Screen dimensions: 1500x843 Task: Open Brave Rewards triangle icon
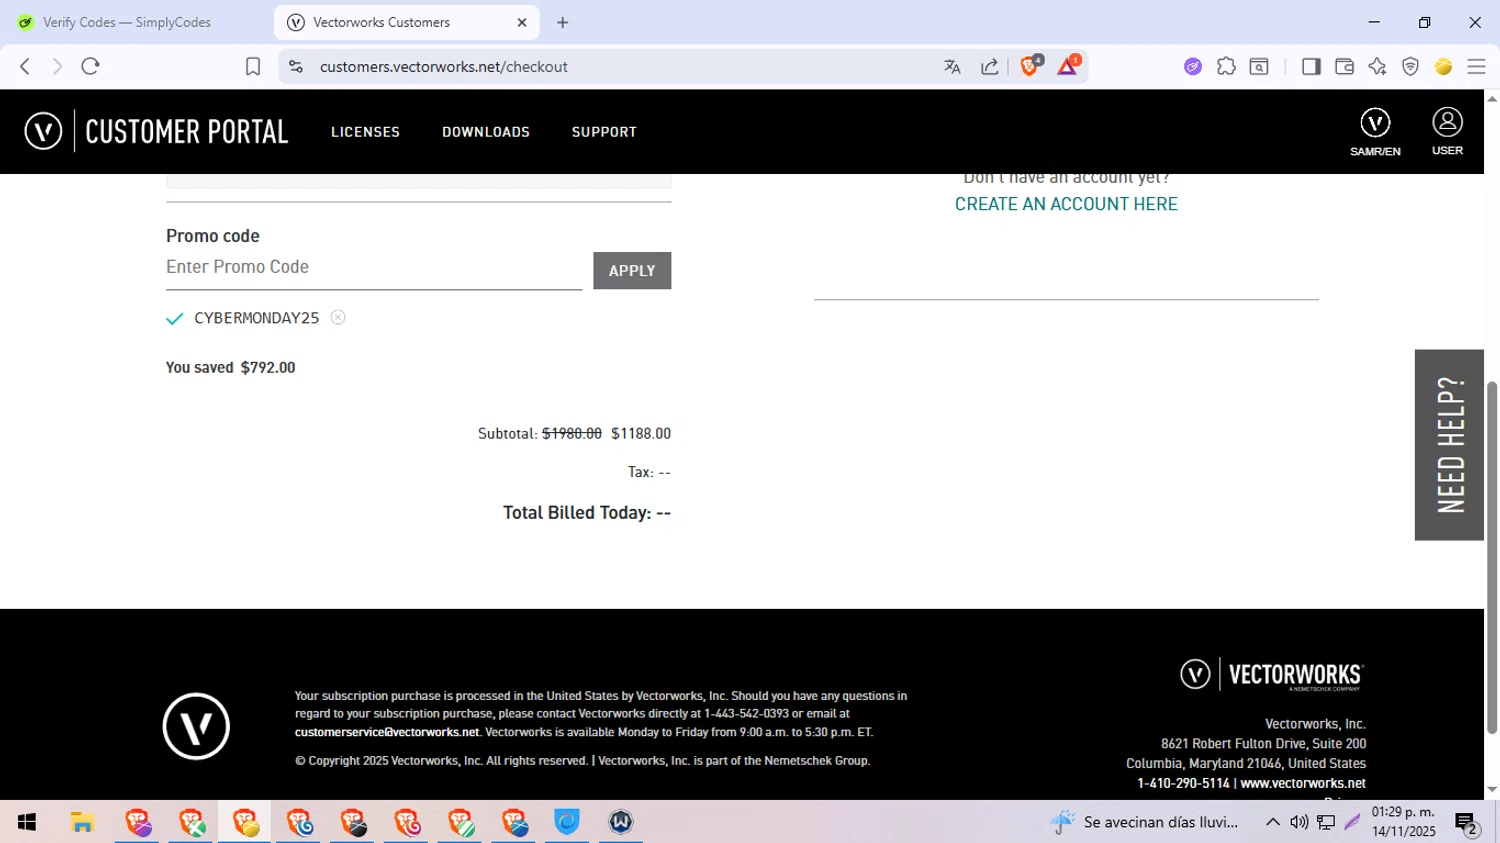point(1068,66)
